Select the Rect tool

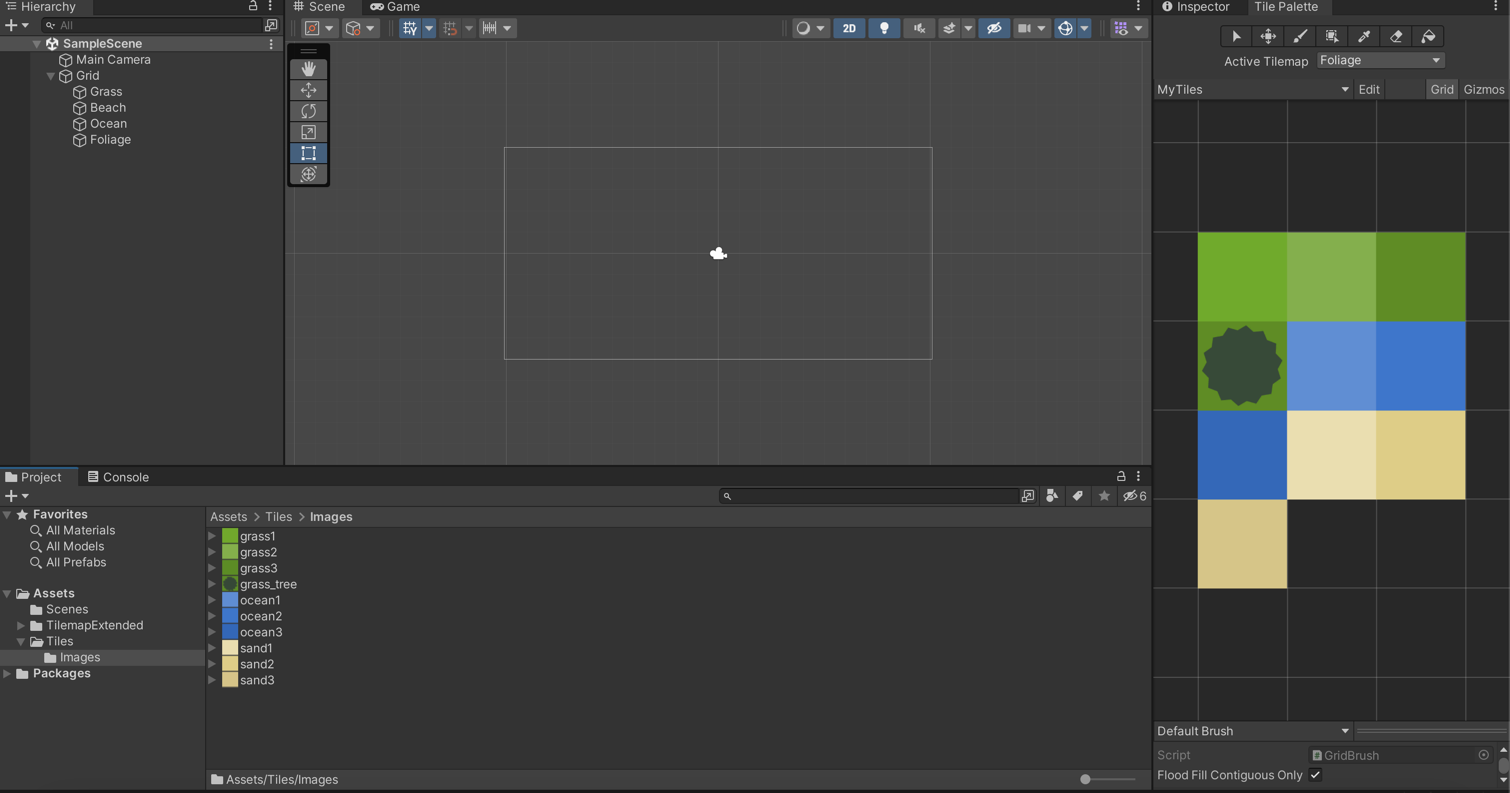(x=308, y=153)
